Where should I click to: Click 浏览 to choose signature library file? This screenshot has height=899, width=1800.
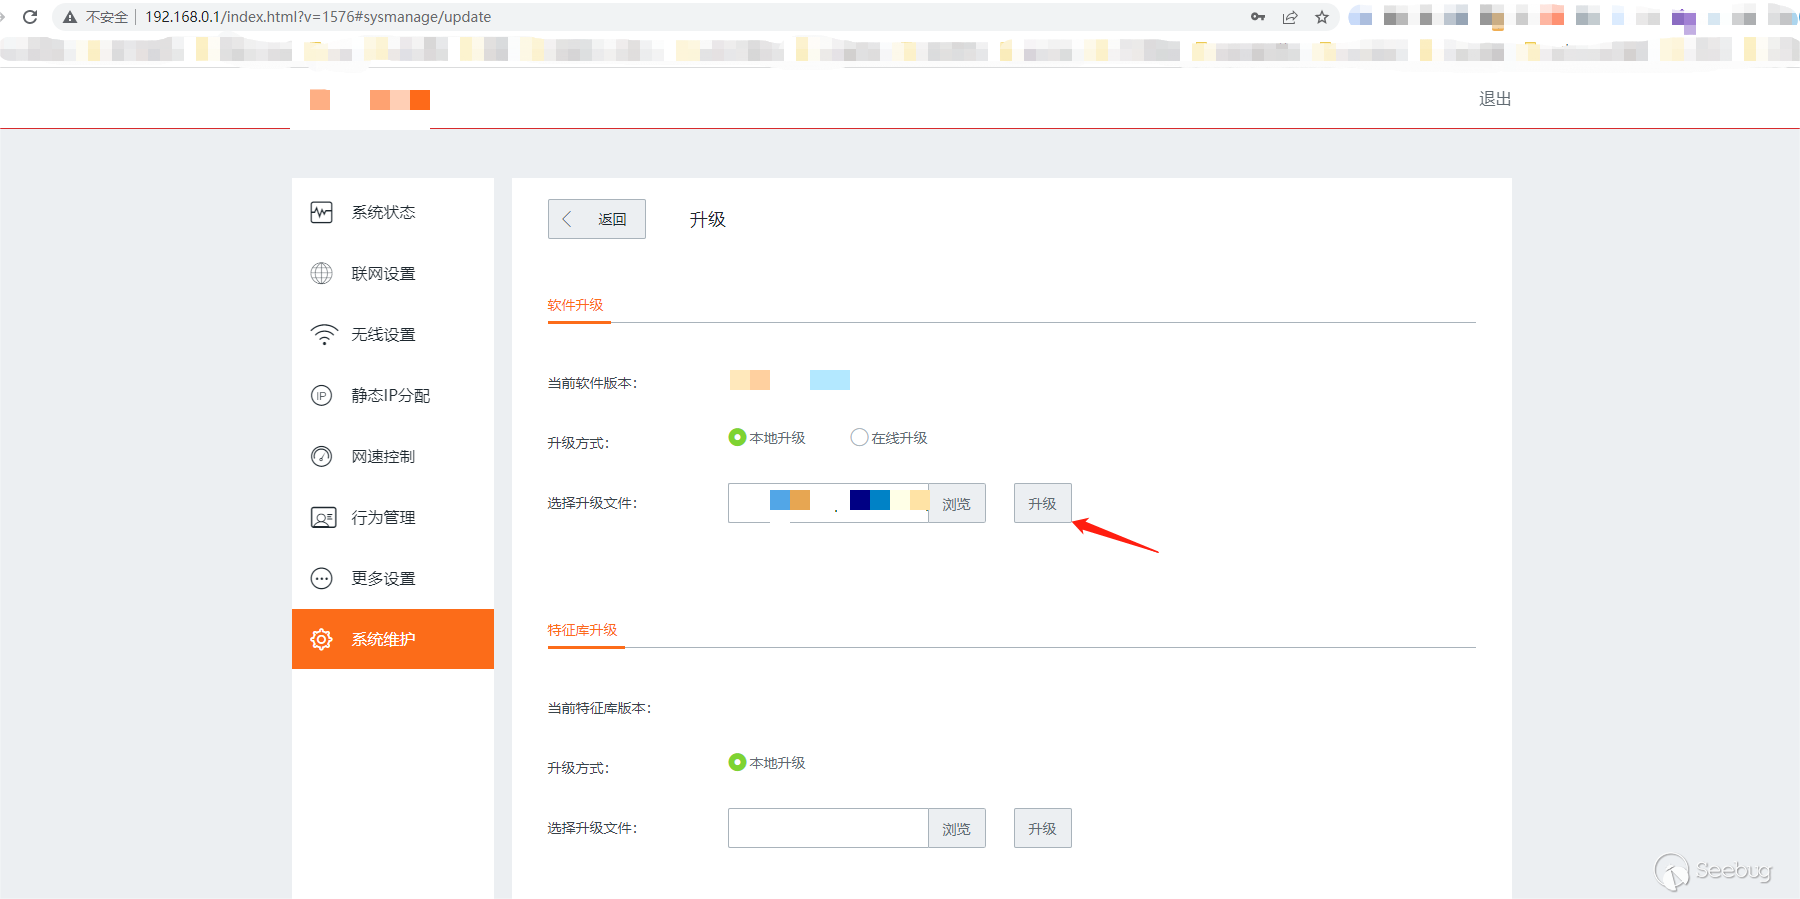[x=956, y=828]
